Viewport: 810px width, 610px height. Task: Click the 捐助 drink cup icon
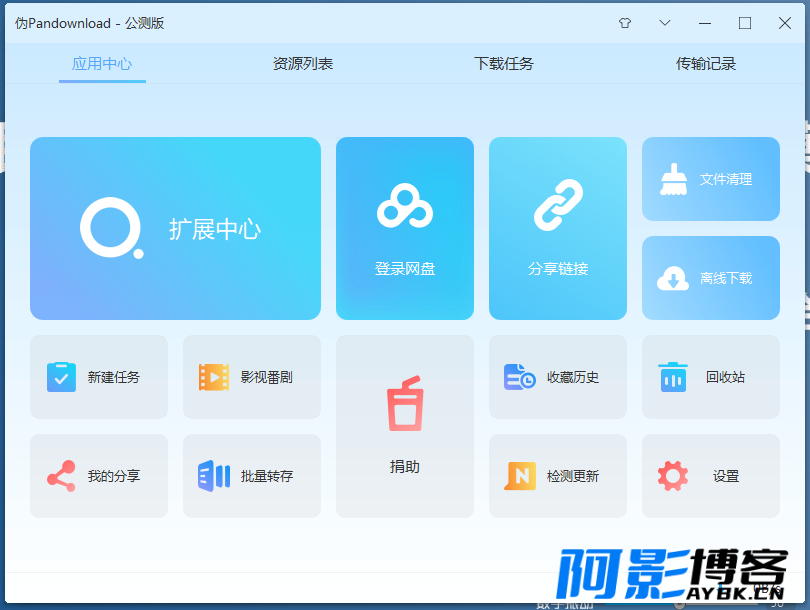coord(405,403)
